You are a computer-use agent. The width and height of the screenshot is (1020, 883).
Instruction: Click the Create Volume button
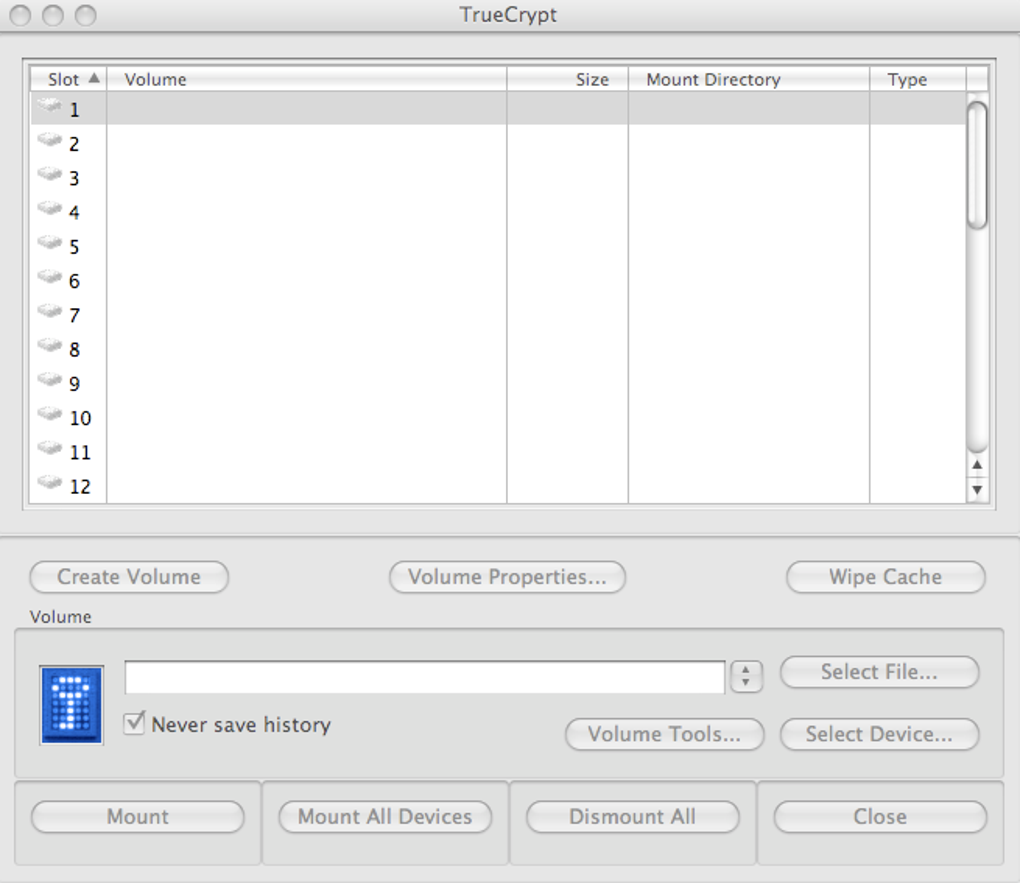(x=129, y=577)
